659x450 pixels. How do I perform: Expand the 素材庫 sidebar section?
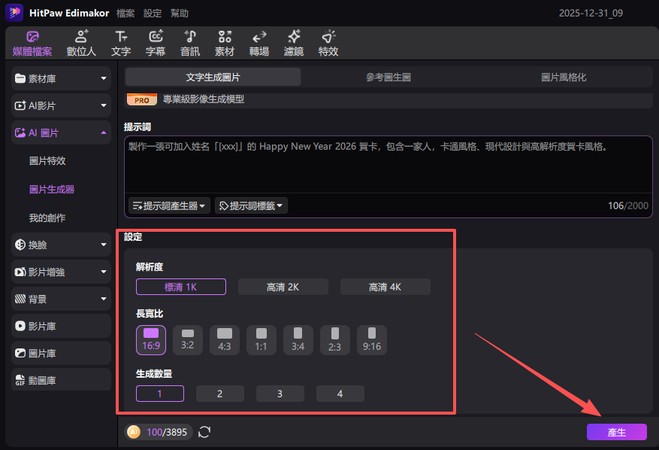pyautogui.click(x=61, y=79)
